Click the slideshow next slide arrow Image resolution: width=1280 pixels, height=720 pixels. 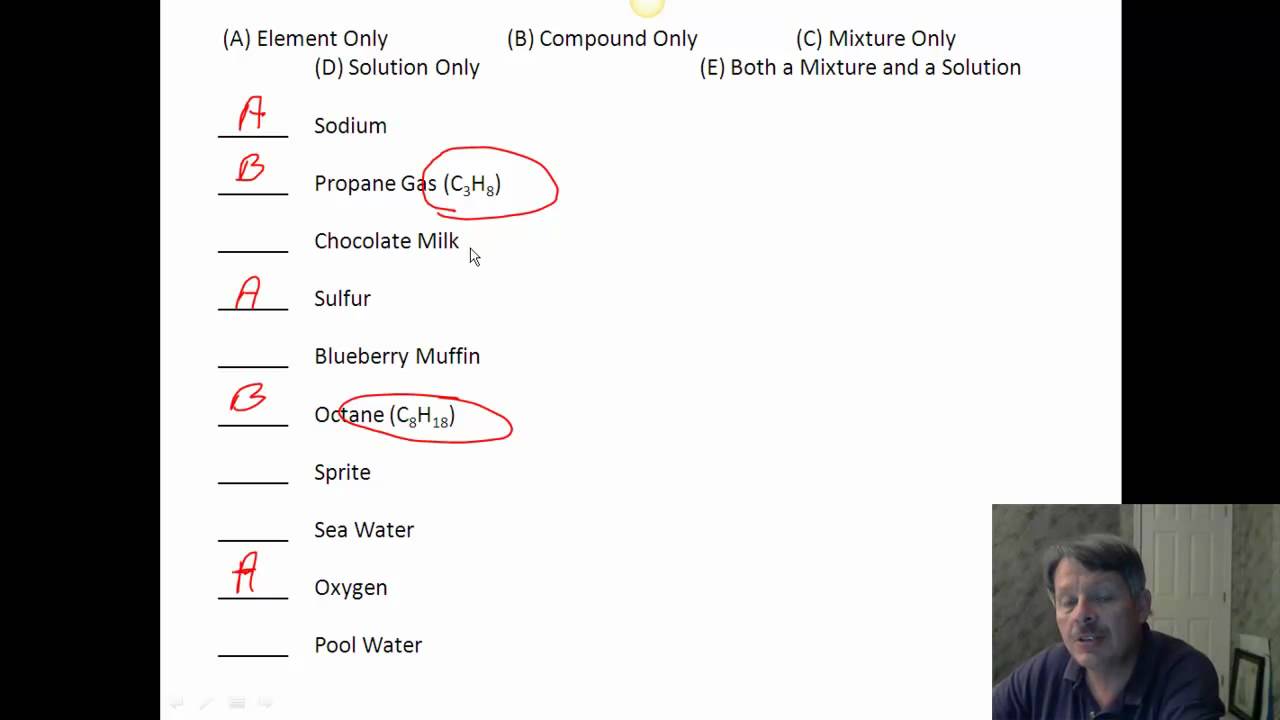[266, 703]
